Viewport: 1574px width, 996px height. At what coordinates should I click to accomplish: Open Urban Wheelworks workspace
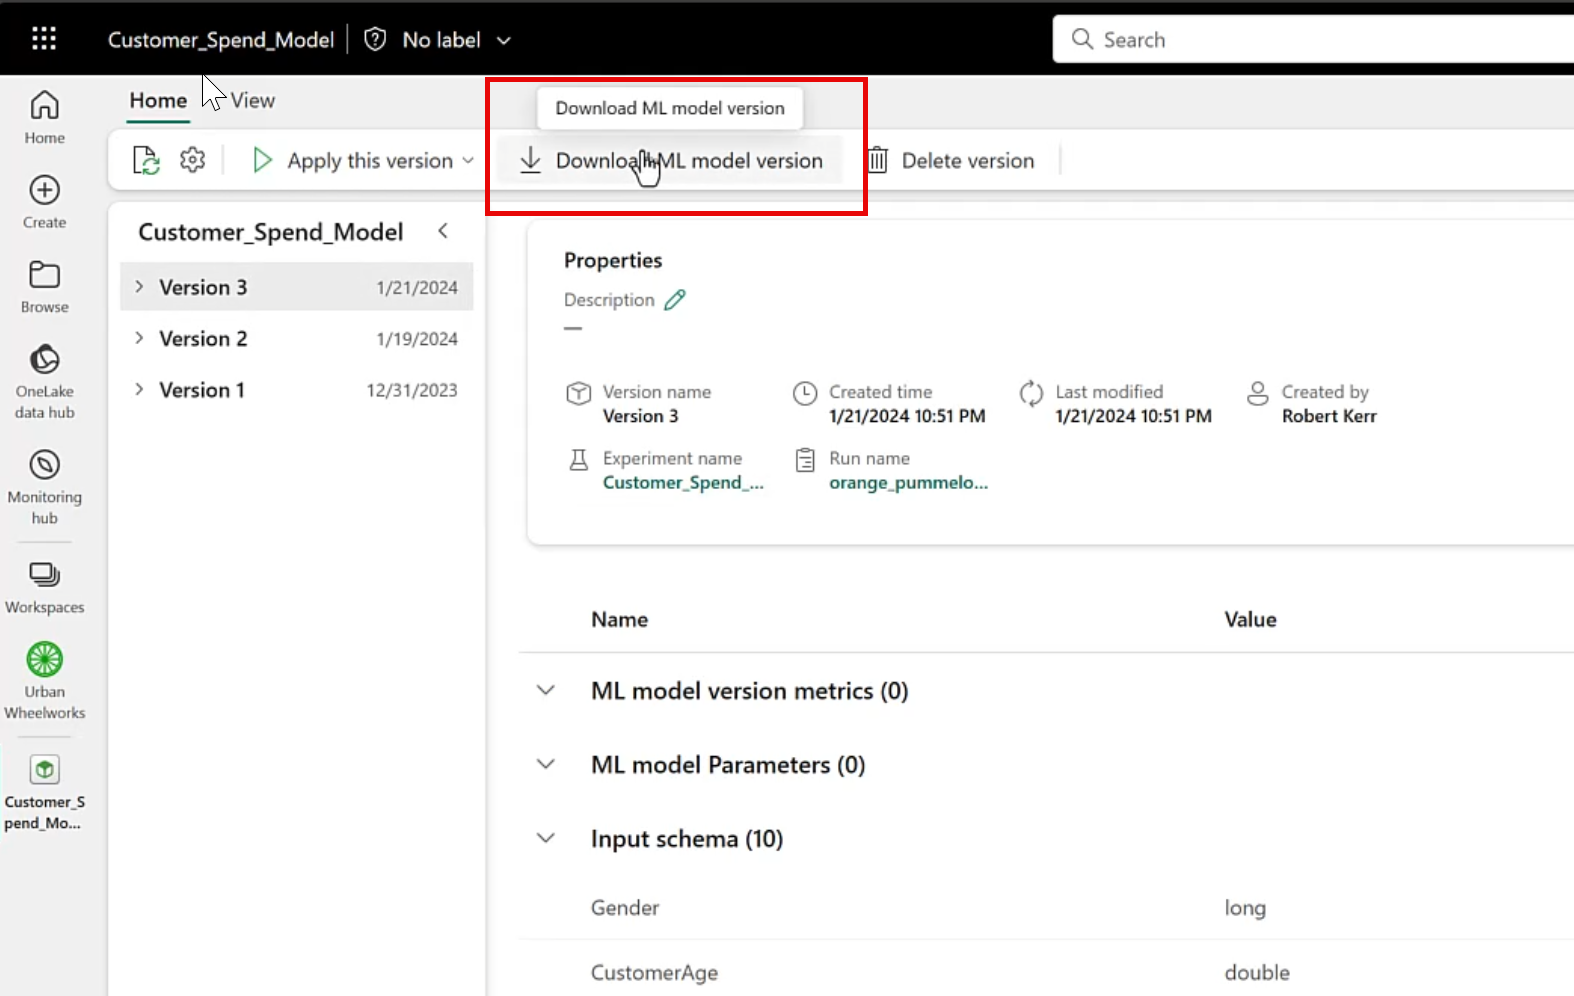tap(44, 661)
